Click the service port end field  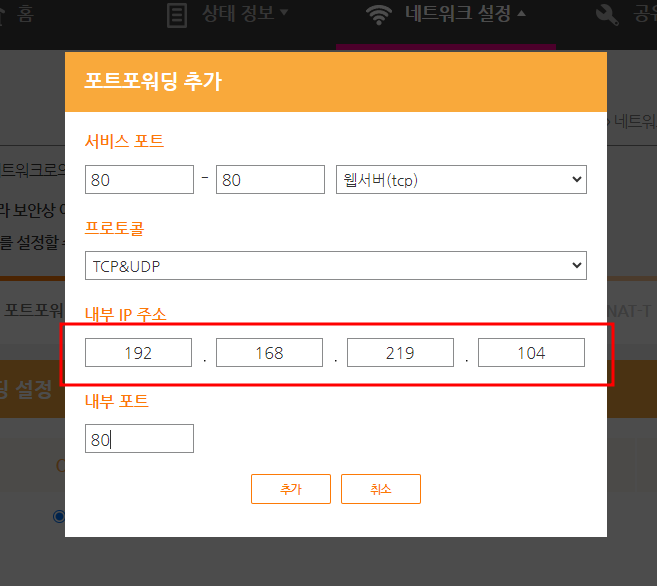(x=270, y=180)
